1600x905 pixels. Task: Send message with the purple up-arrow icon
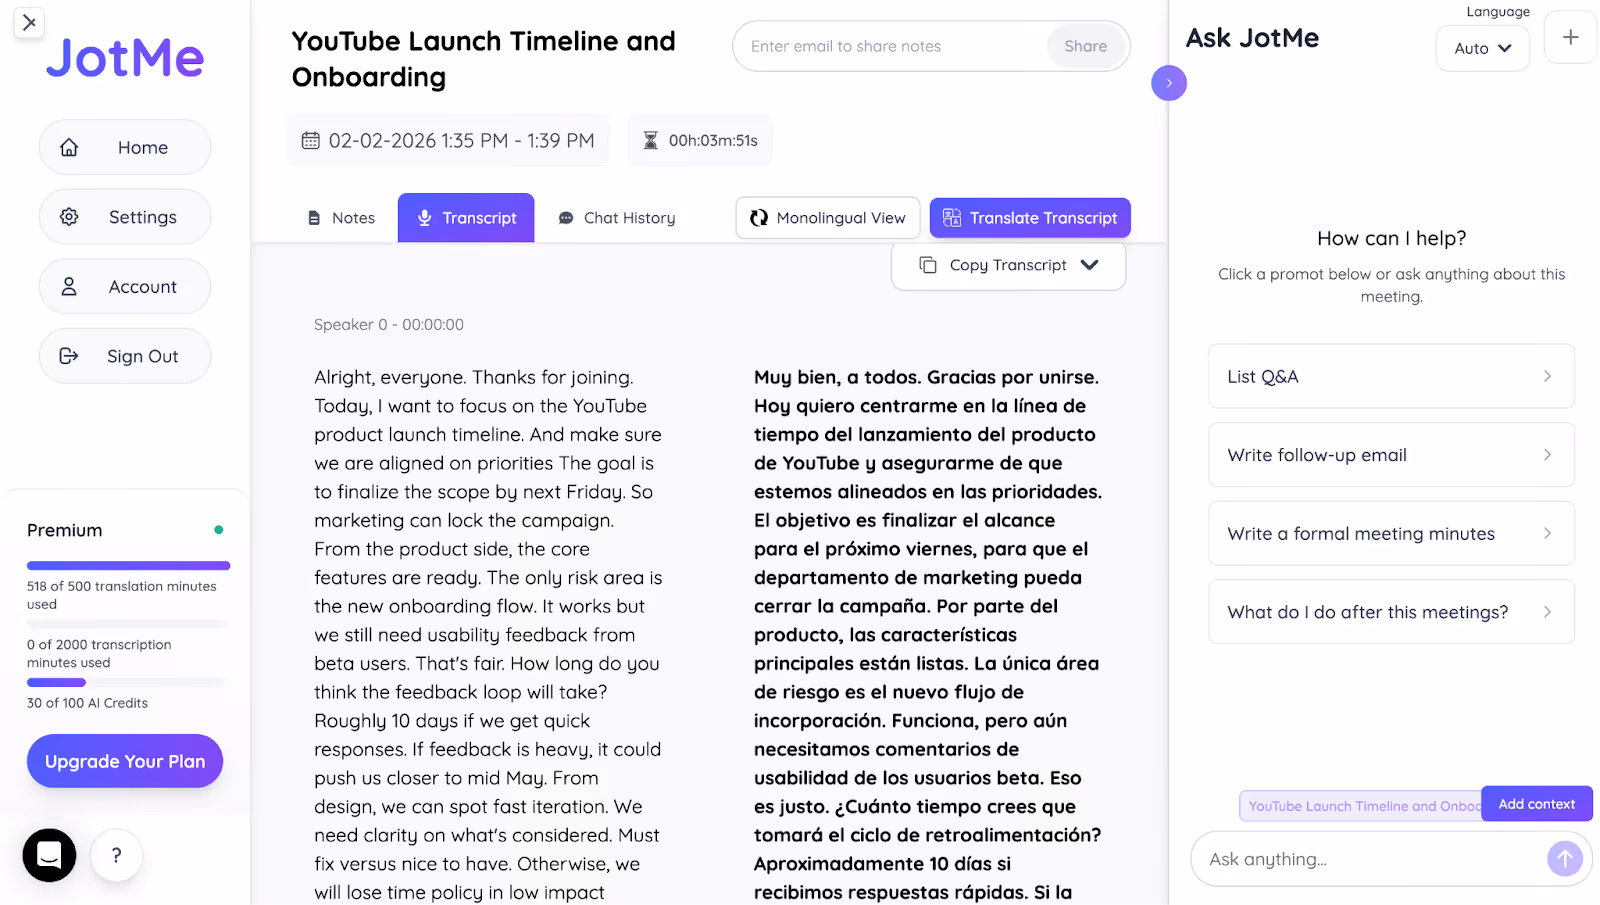pyautogui.click(x=1565, y=858)
